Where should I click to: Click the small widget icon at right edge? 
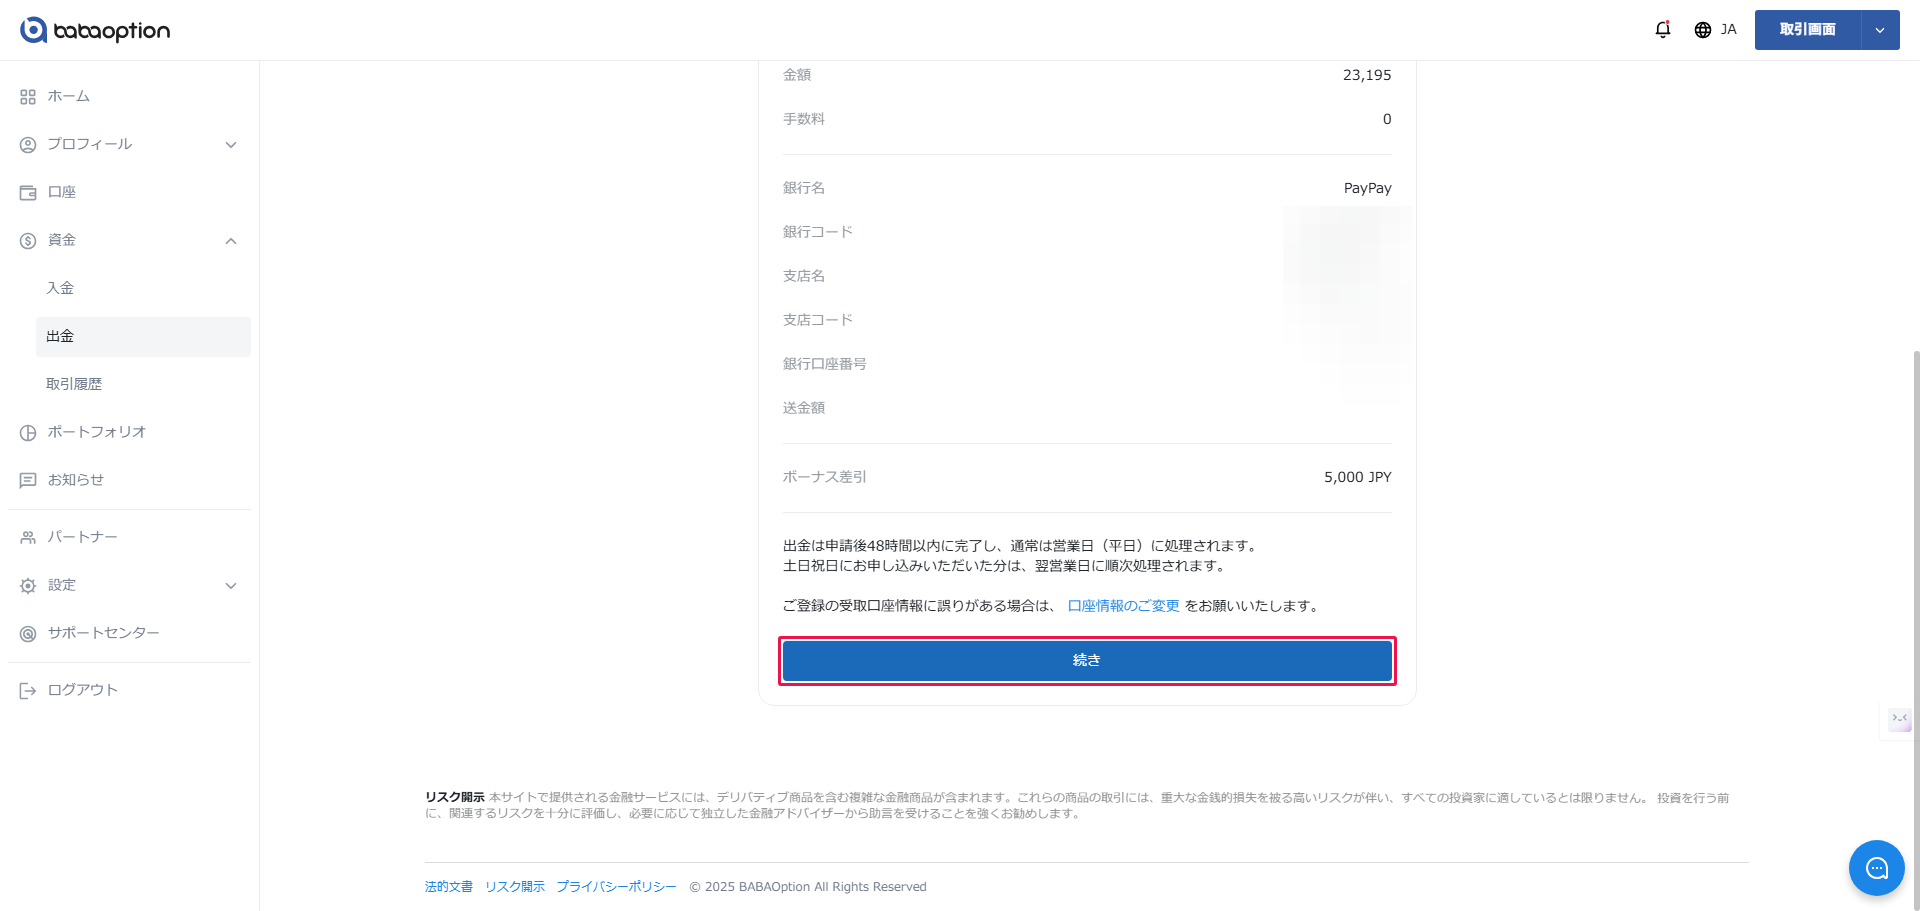[x=1899, y=719]
